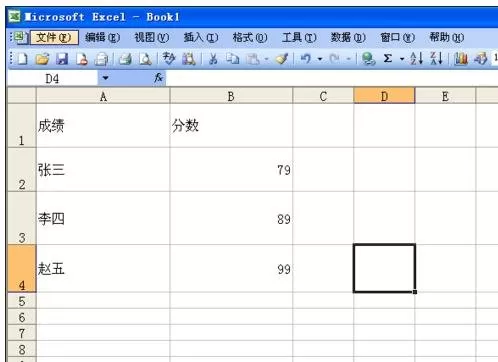The height and width of the screenshot is (362, 498).
Task: Select the cell with score 79
Action: [231, 170]
